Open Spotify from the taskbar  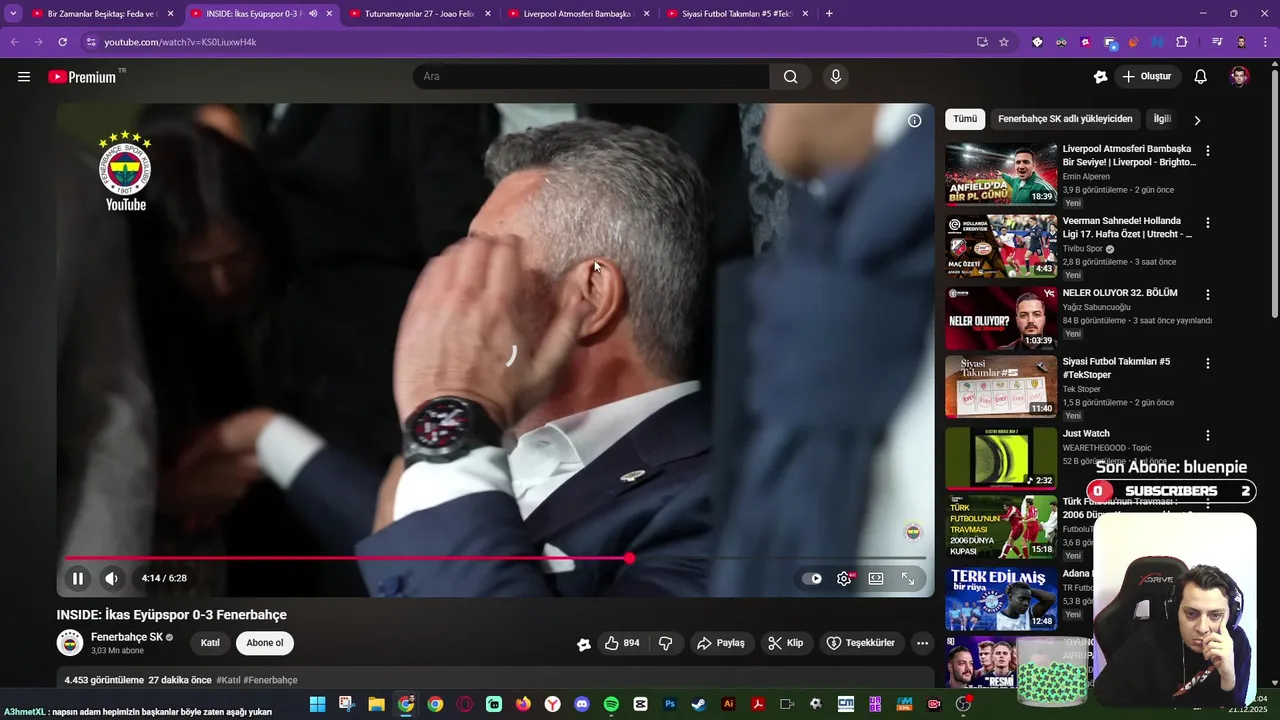click(x=611, y=704)
